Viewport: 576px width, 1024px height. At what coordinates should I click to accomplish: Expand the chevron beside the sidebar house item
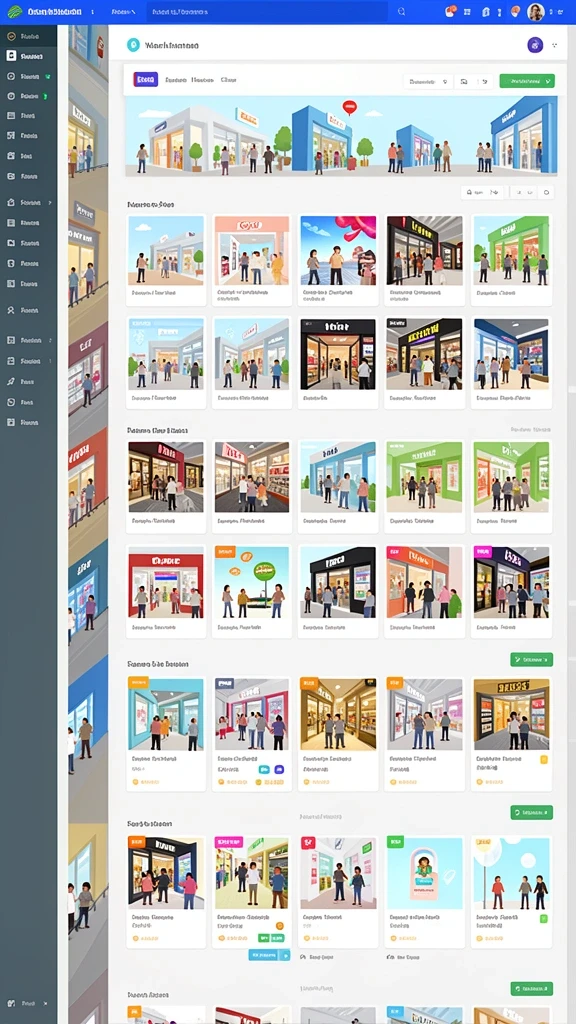pyautogui.click(x=50, y=202)
